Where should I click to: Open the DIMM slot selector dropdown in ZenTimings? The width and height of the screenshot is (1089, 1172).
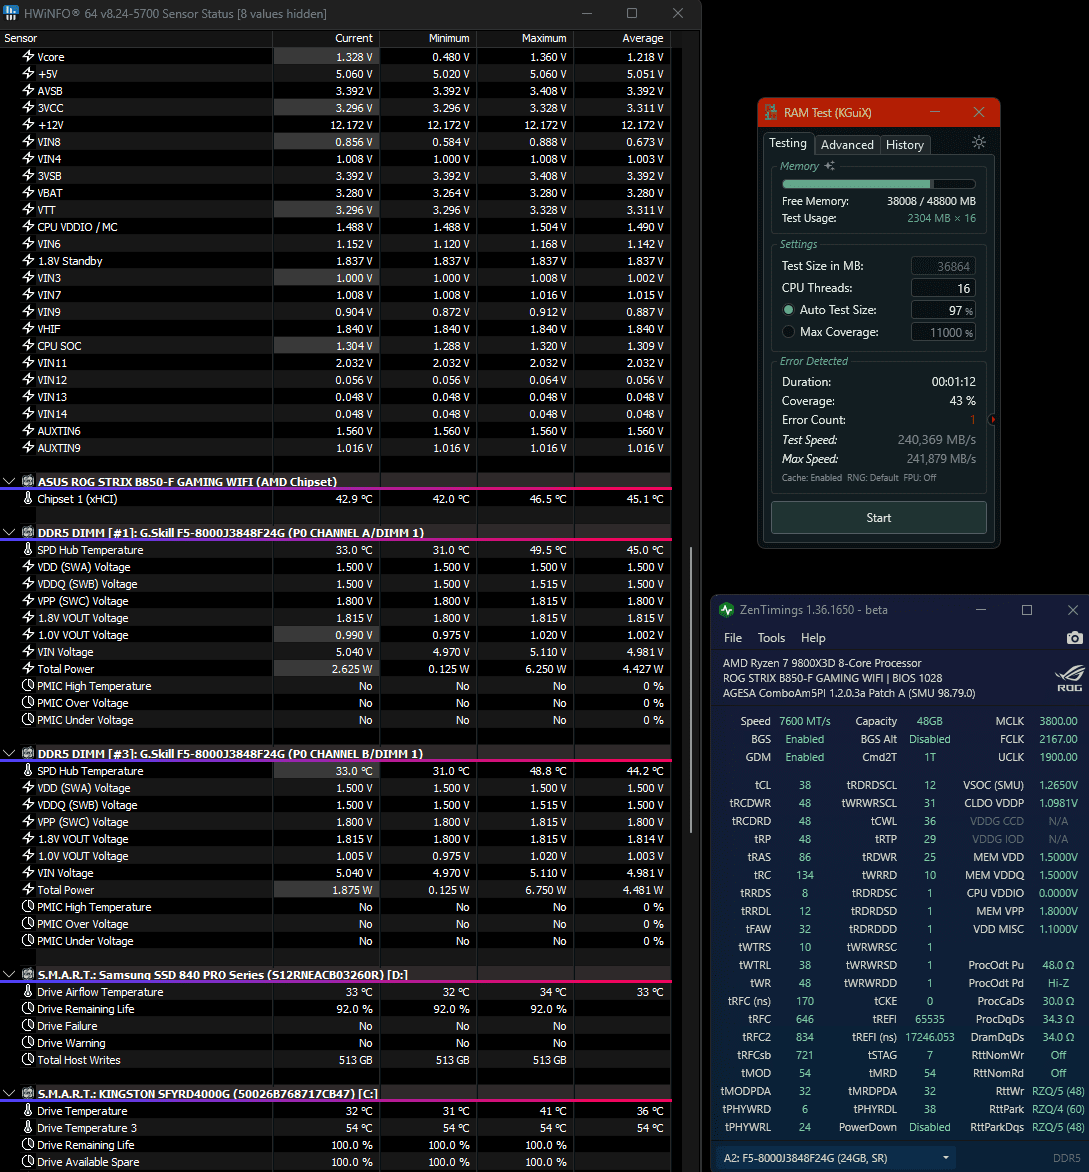point(835,1158)
